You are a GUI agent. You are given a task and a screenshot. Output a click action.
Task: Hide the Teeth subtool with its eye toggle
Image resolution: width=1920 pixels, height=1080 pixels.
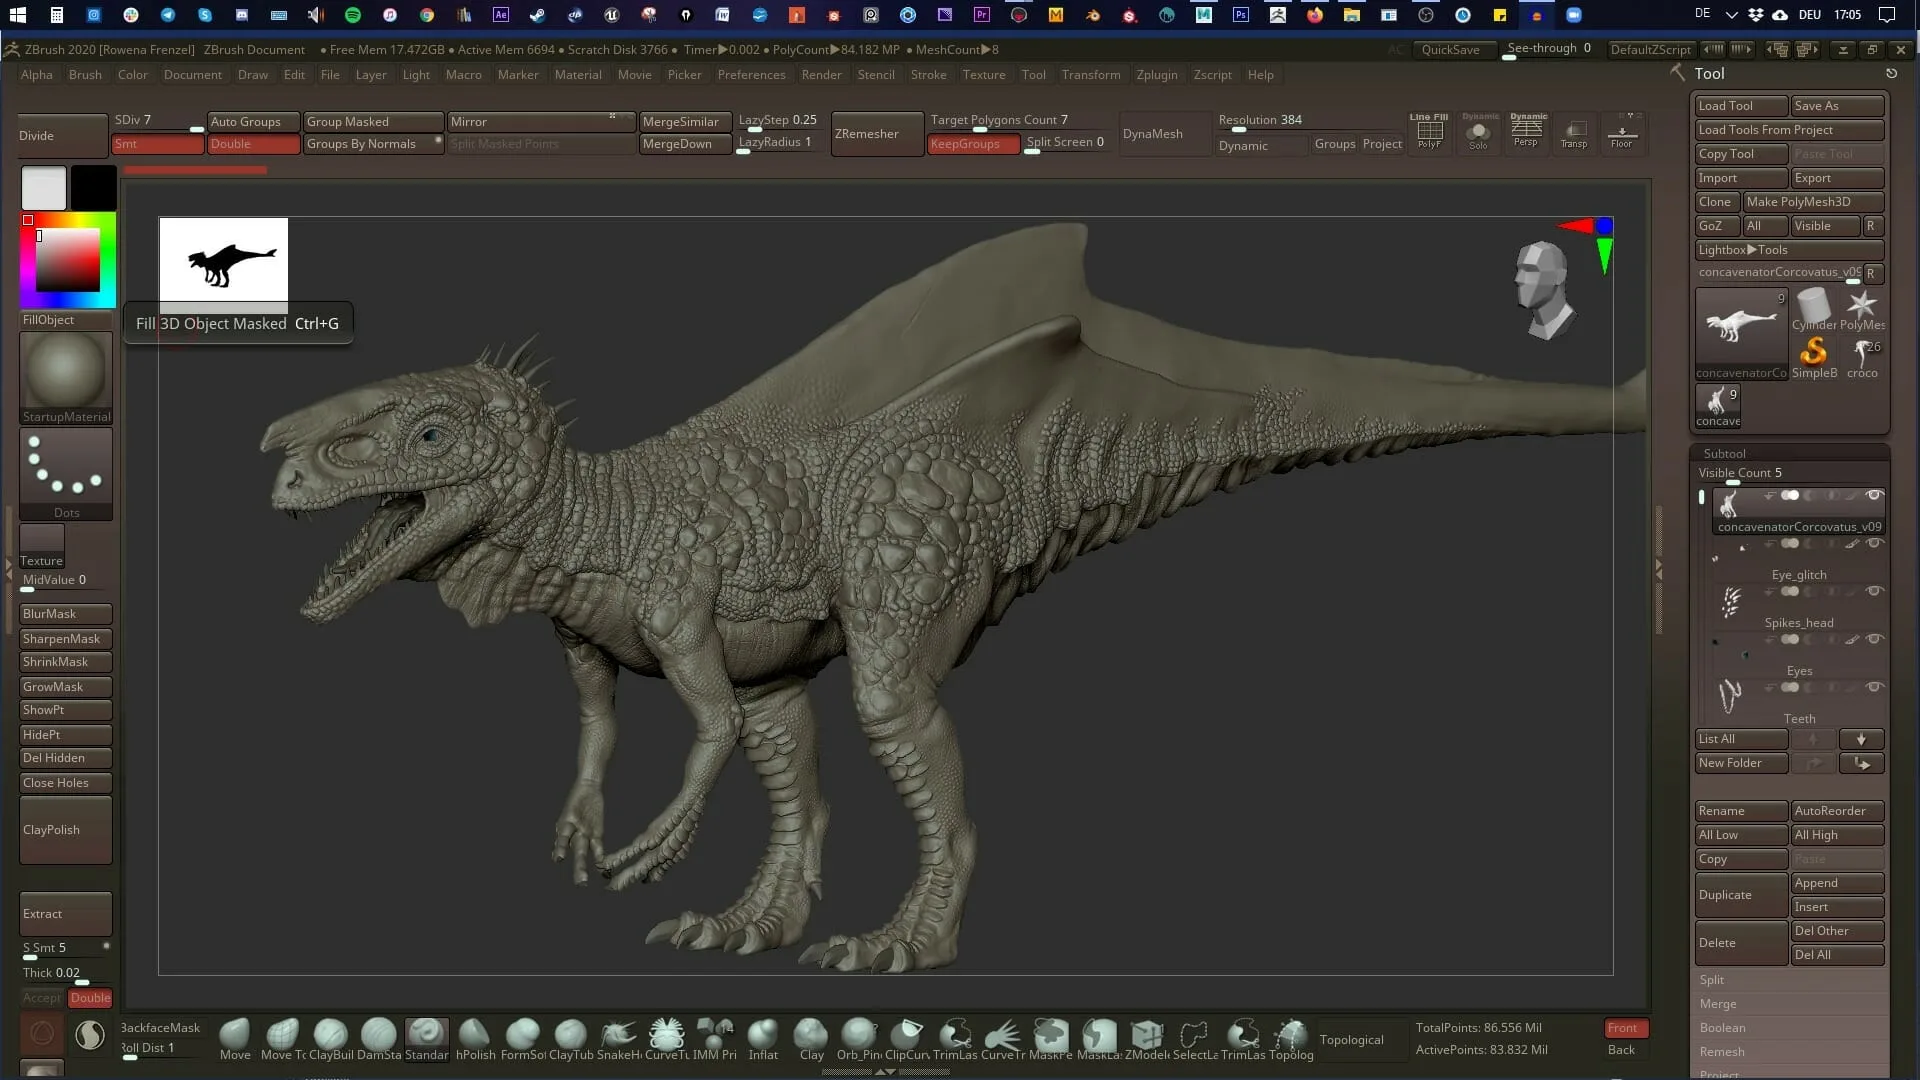(x=1875, y=686)
